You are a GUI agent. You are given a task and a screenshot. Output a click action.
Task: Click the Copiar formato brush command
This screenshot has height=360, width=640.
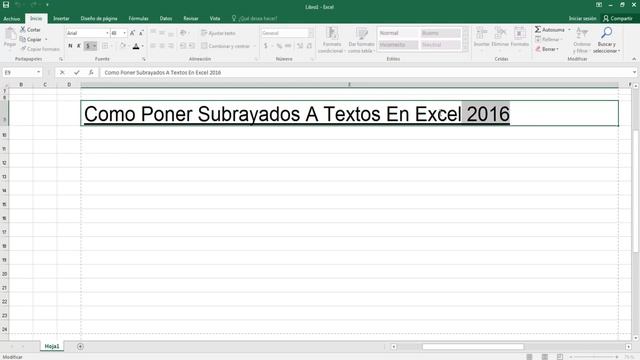[x=40, y=49]
